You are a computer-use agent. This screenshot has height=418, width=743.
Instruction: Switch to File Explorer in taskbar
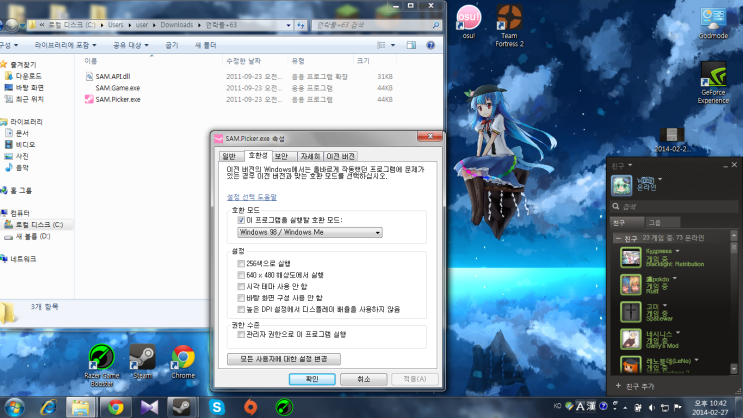(x=81, y=408)
